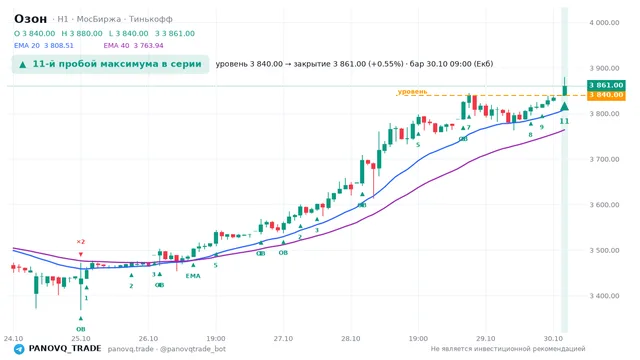
Task: Click the L 3 840.00 low value
Action: pos(129,33)
